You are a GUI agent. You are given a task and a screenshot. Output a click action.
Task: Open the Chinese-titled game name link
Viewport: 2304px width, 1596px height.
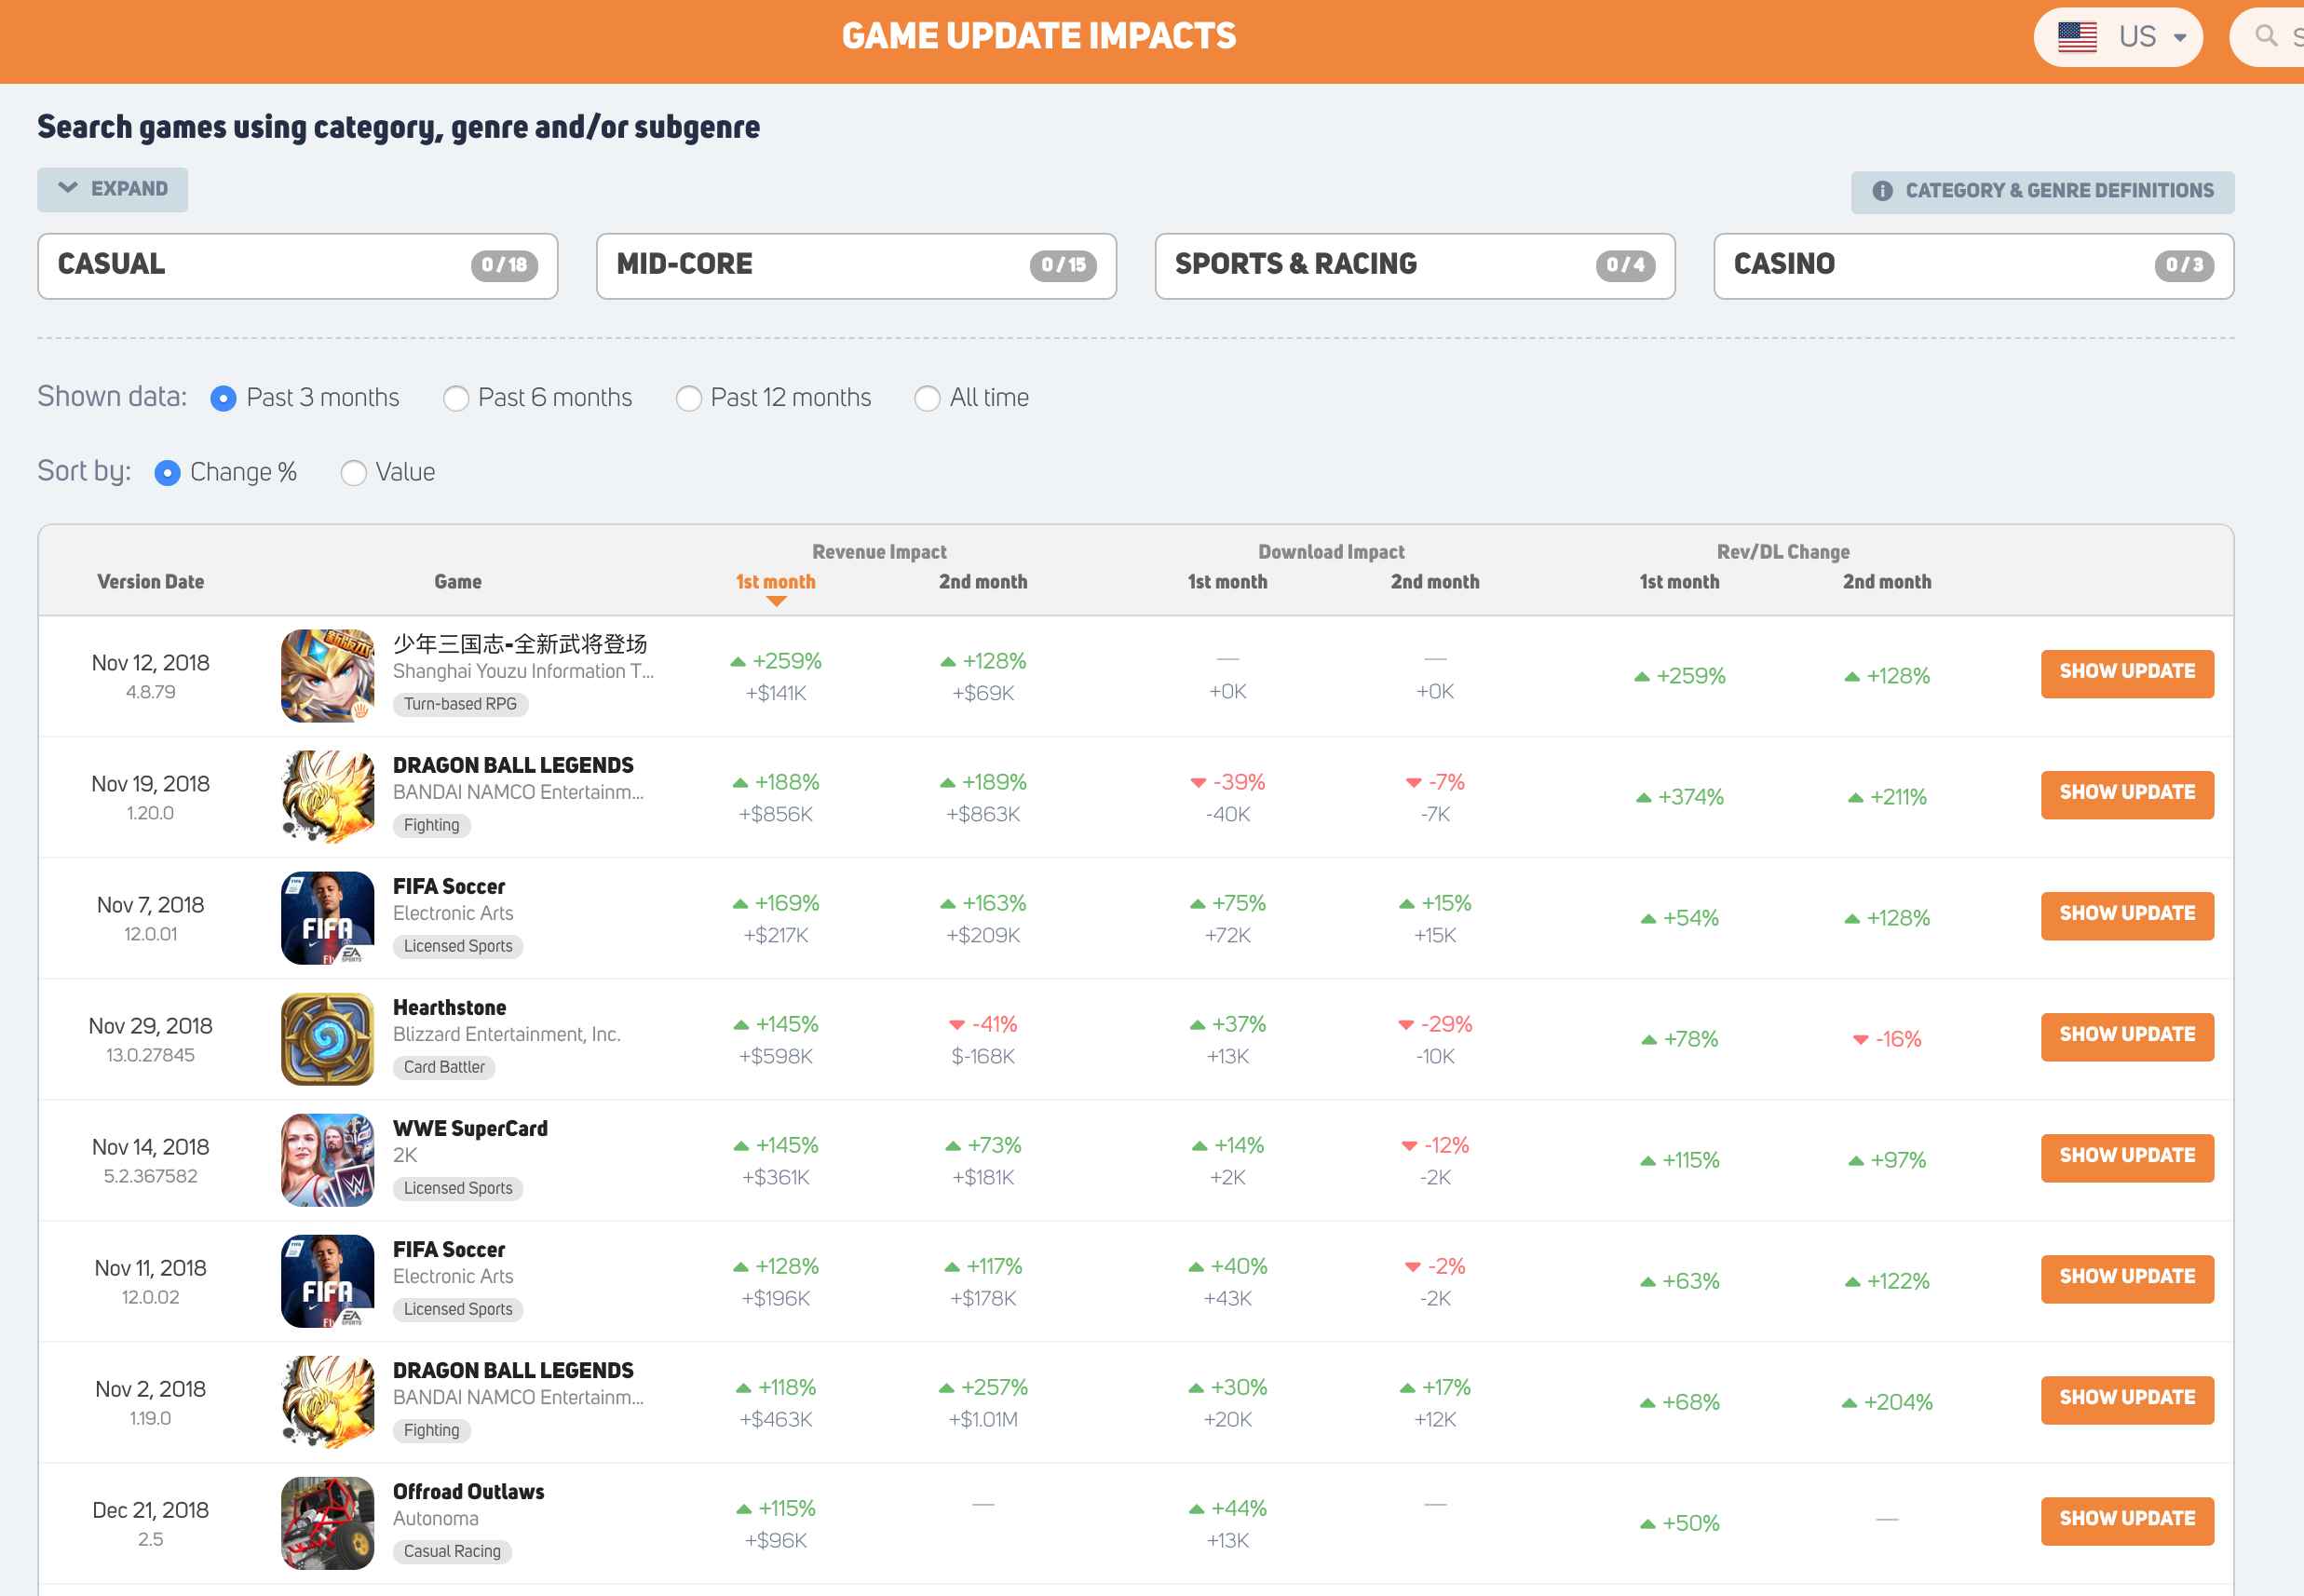click(520, 644)
